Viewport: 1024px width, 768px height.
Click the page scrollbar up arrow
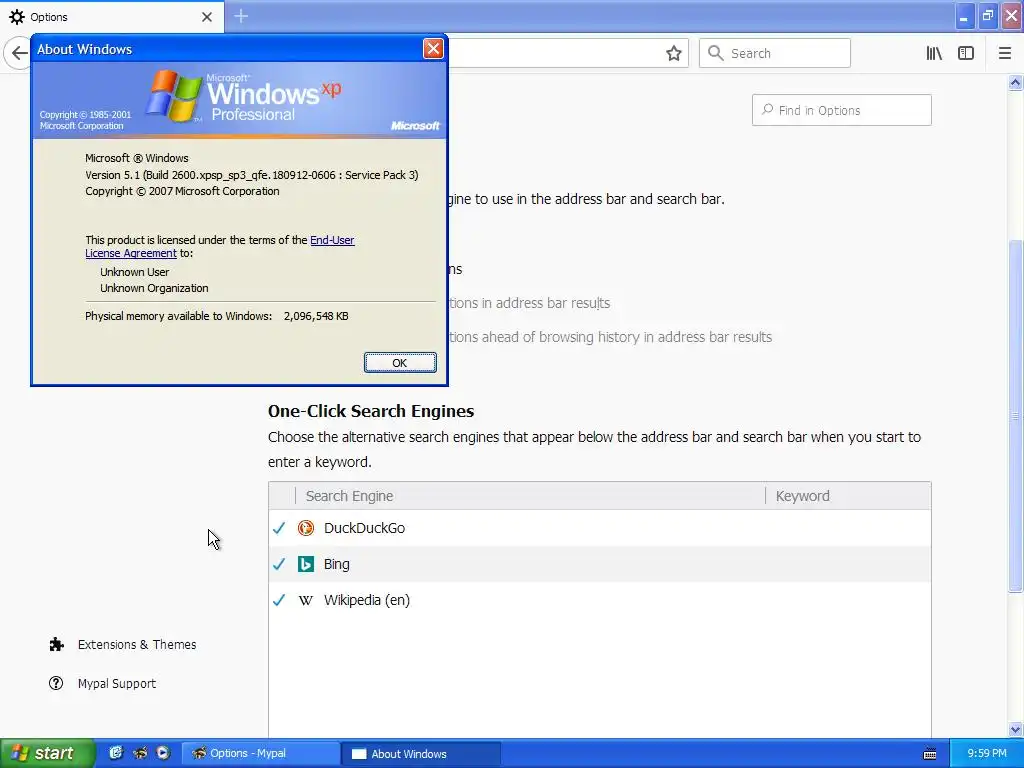1015,82
